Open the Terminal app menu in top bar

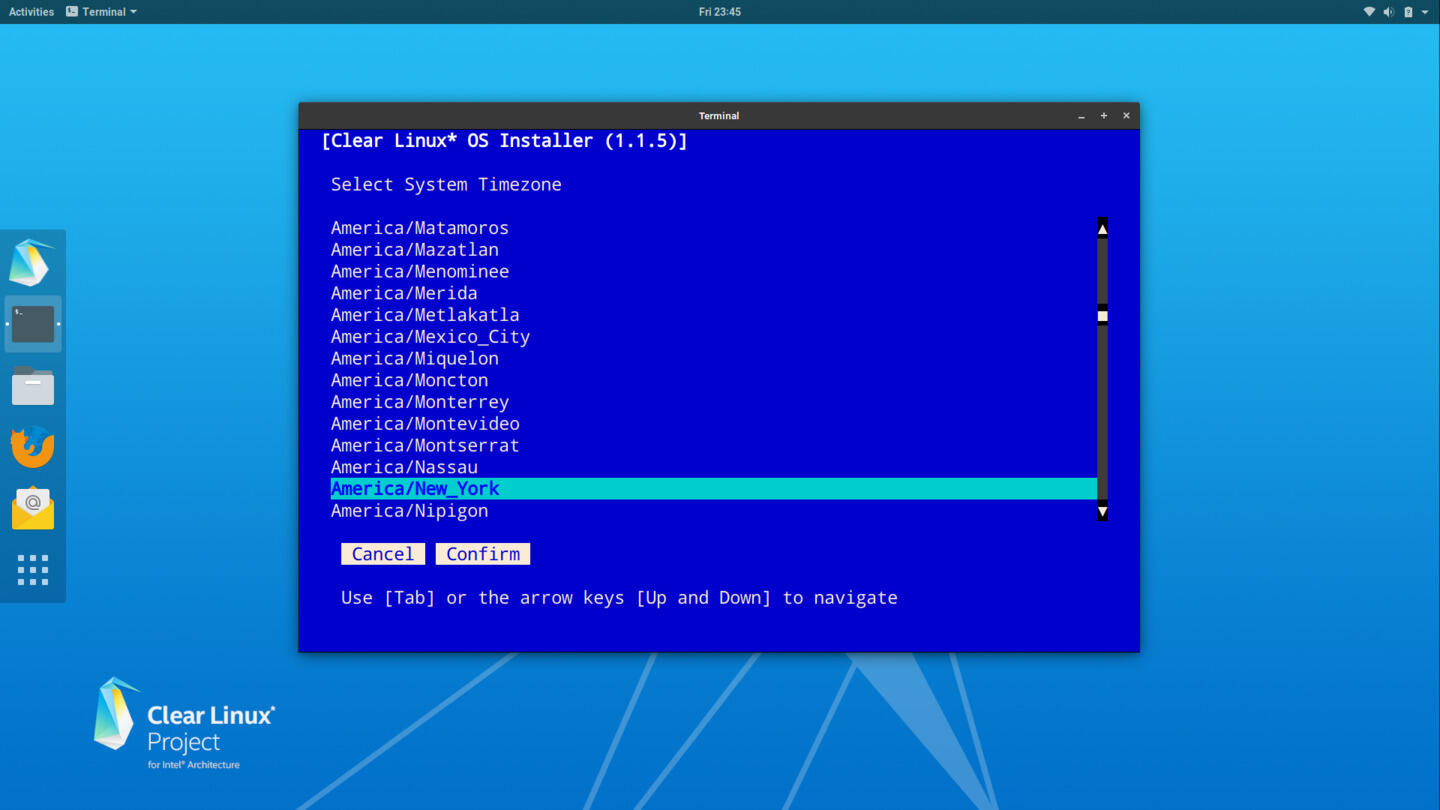pos(101,12)
